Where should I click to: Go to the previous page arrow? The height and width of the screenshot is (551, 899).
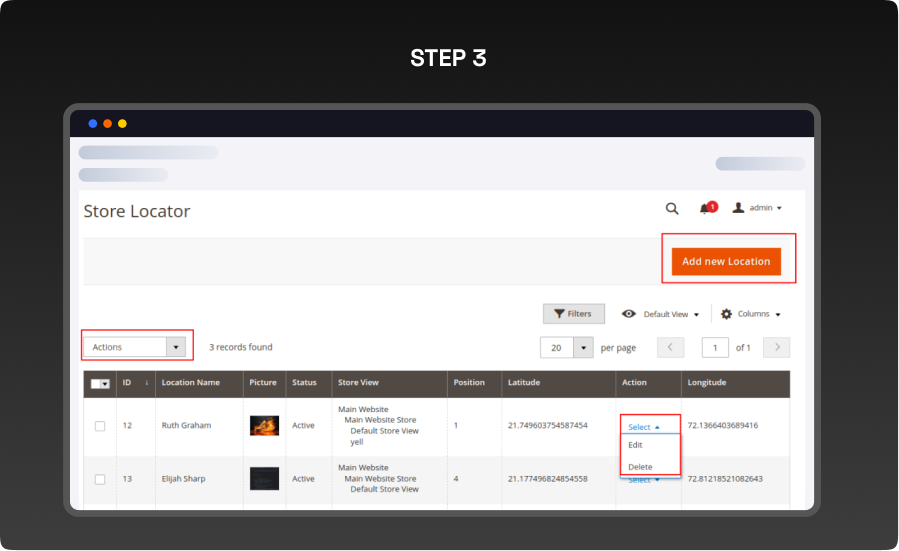pyautogui.click(x=670, y=347)
